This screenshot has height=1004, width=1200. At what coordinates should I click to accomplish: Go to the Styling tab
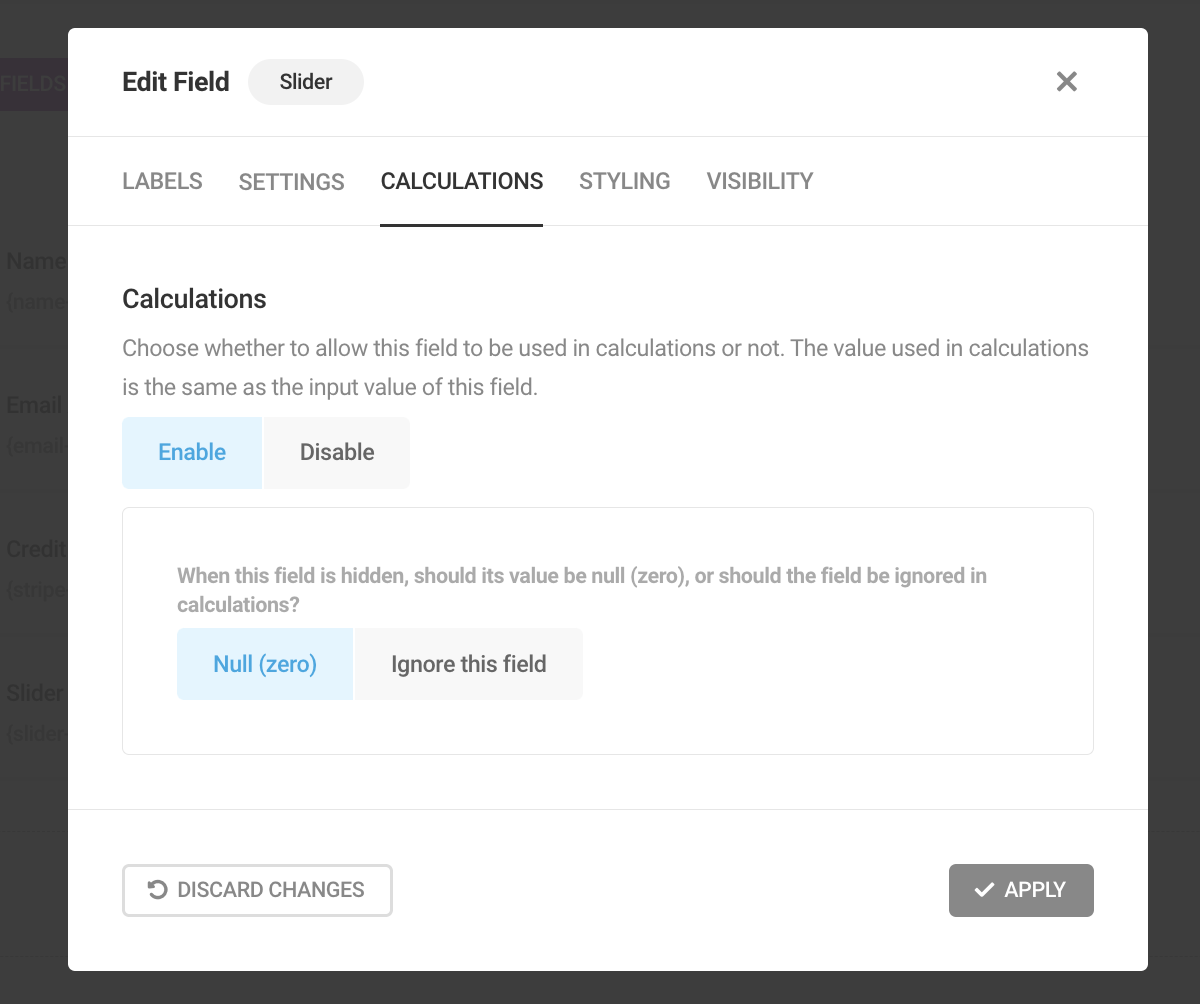tap(625, 181)
